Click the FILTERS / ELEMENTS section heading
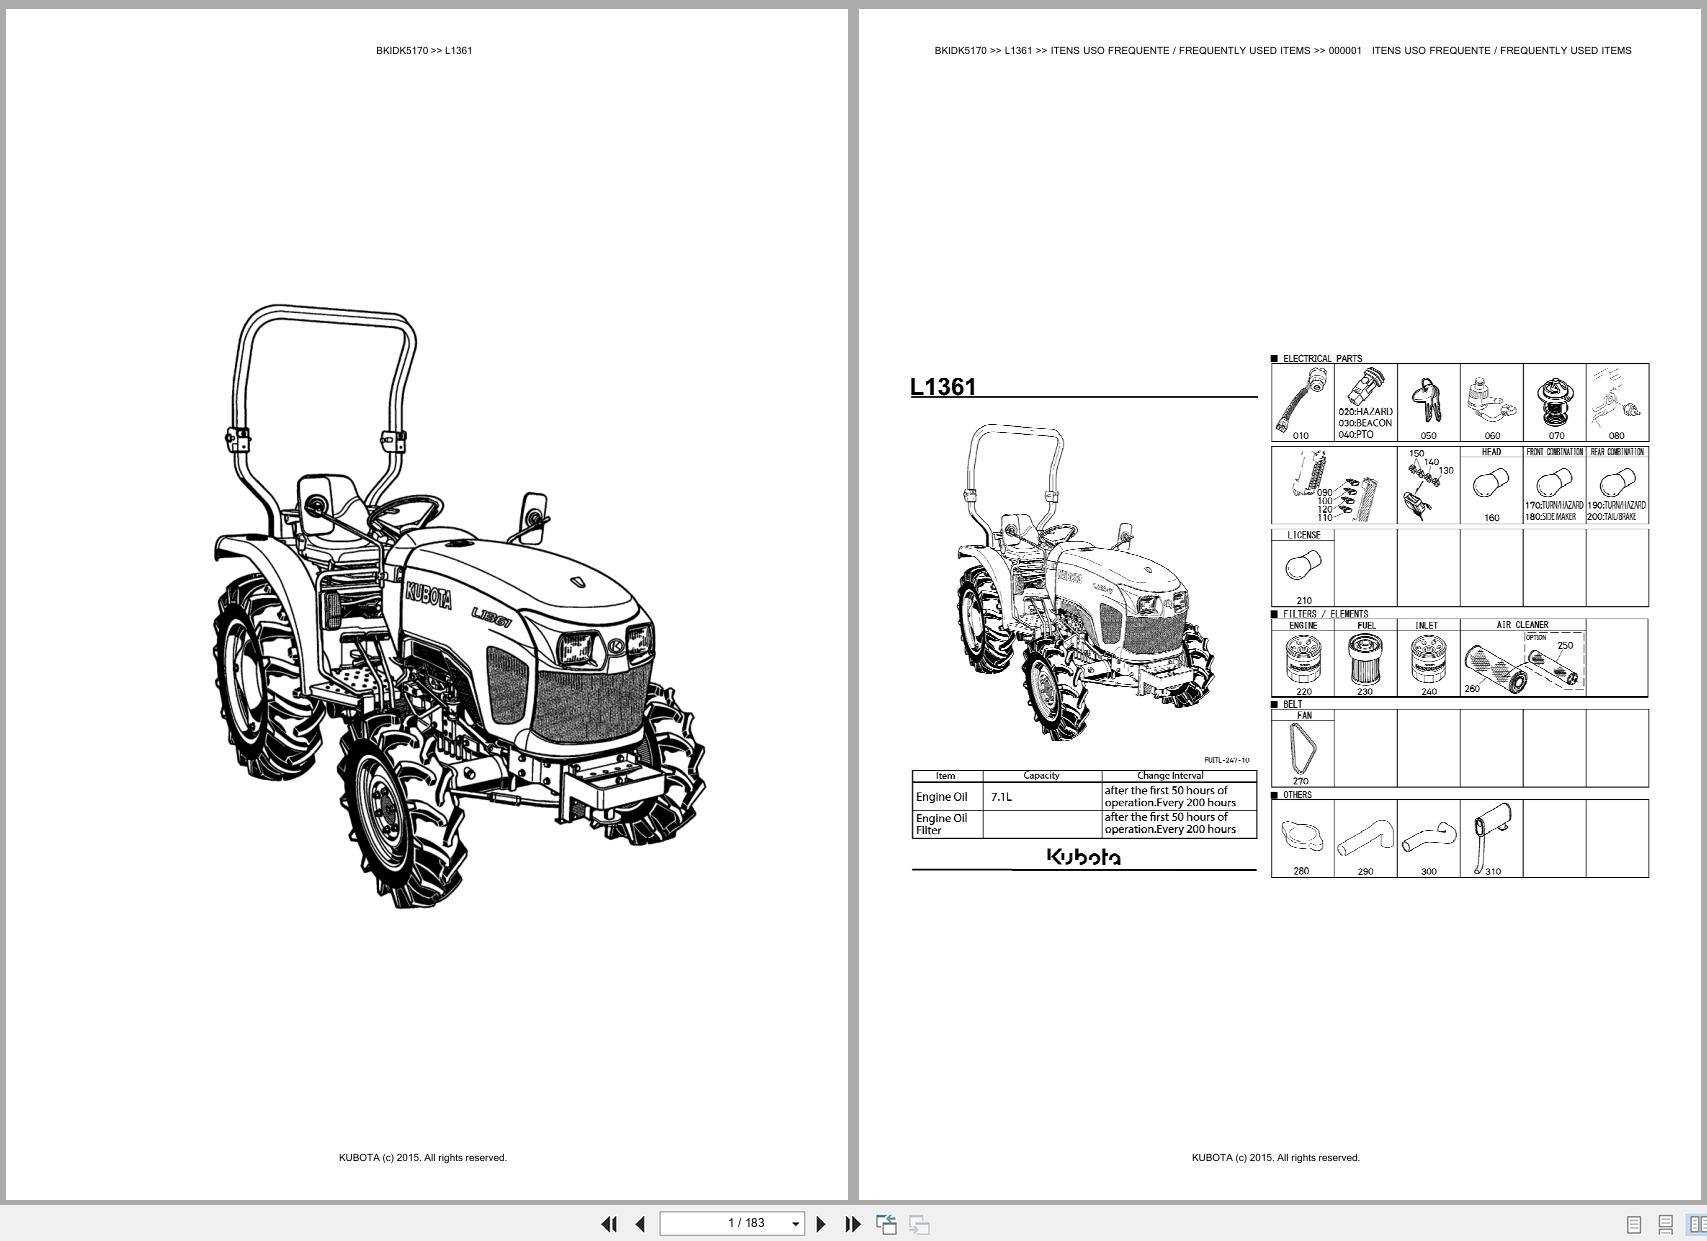Image resolution: width=1707 pixels, height=1241 pixels. tap(1325, 614)
